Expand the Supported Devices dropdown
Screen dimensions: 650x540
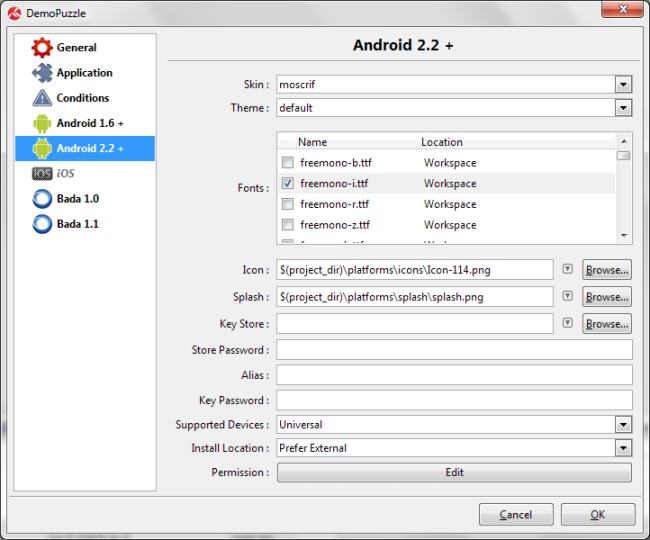point(623,425)
